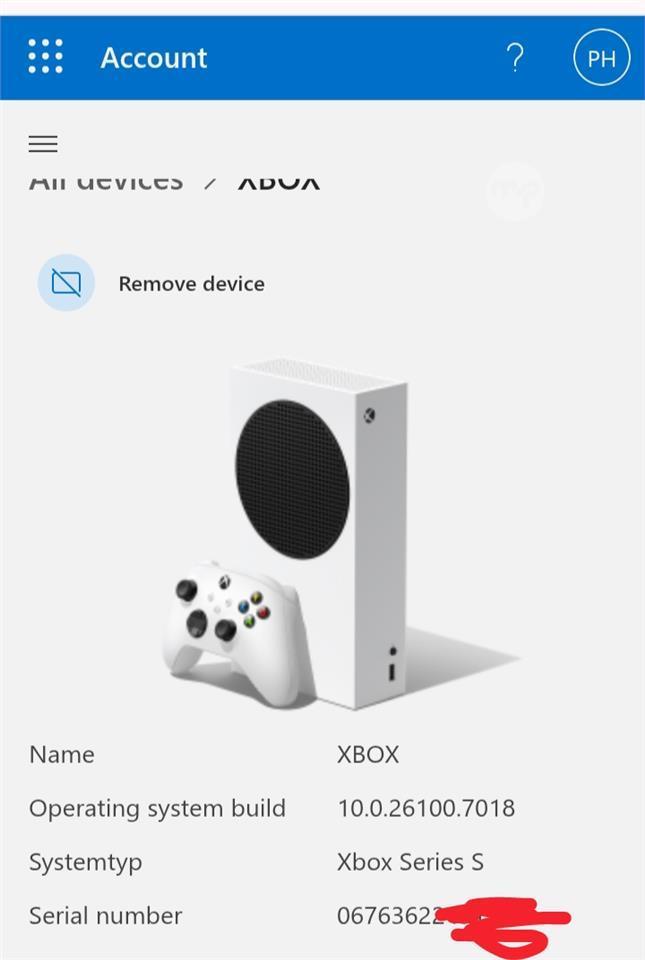Select the XBOX breadcrumb item
Image resolution: width=645 pixels, height=960 pixels.
(x=278, y=181)
